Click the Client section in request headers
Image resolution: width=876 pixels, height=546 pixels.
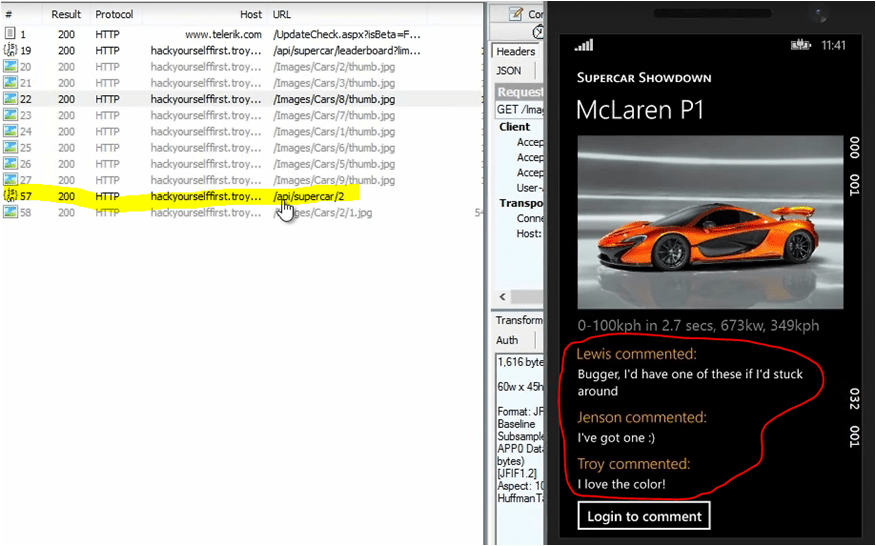tap(515, 128)
